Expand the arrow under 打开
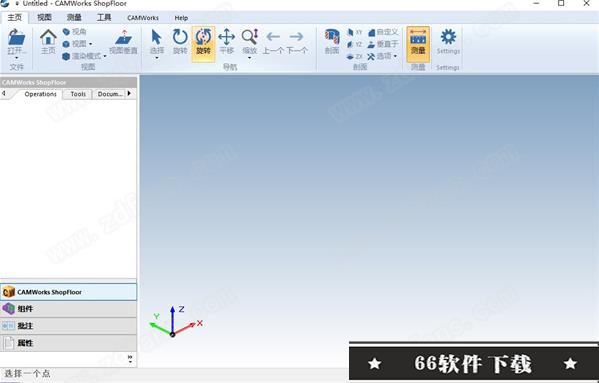599x383 pixels. click(x=16, y=58)
